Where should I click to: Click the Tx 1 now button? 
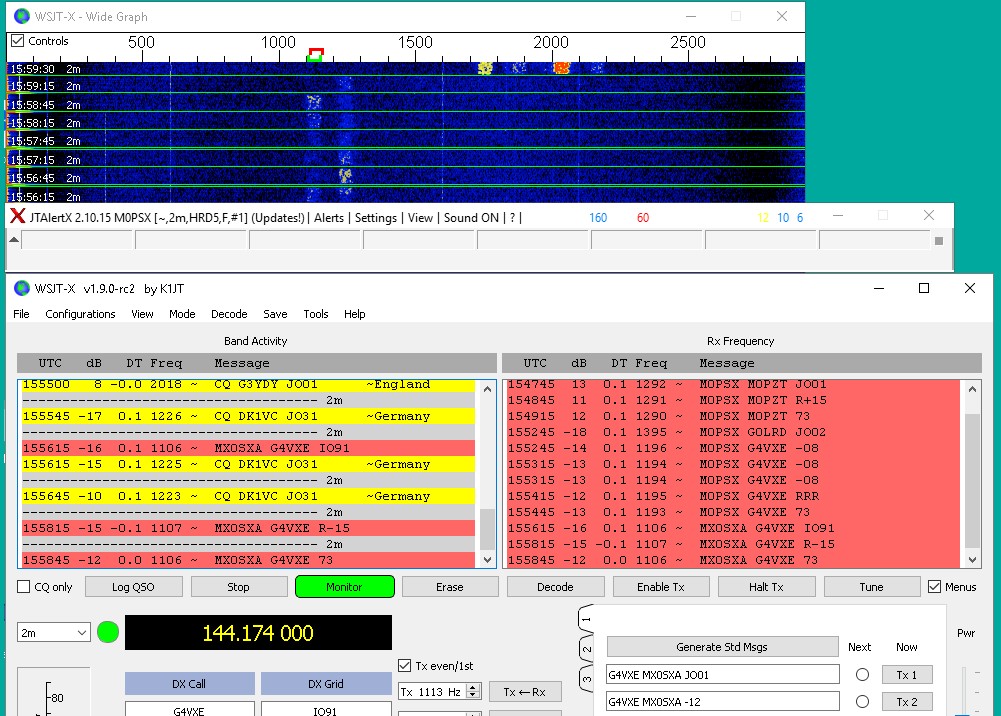click(907, 675)
